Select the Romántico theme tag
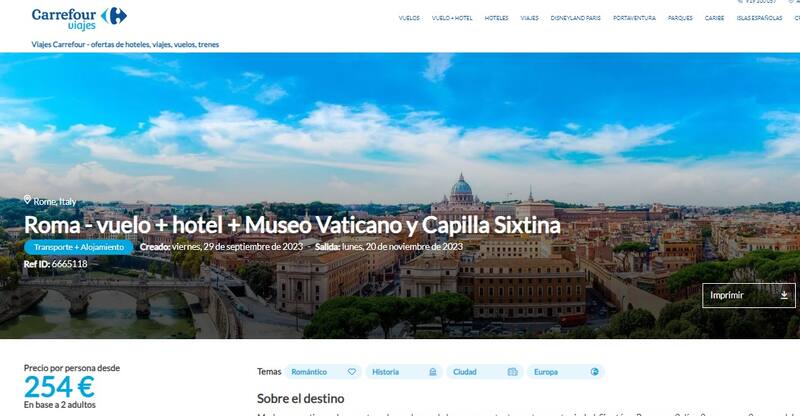This screenshot has width=800, height=416. (x=323, y=372)
